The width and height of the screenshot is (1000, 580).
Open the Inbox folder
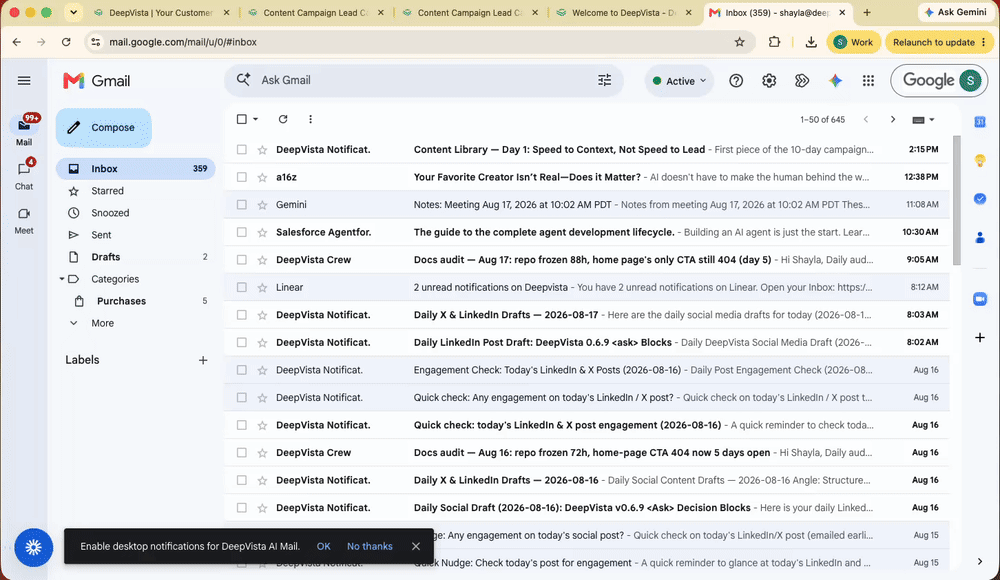coord(135,169)
